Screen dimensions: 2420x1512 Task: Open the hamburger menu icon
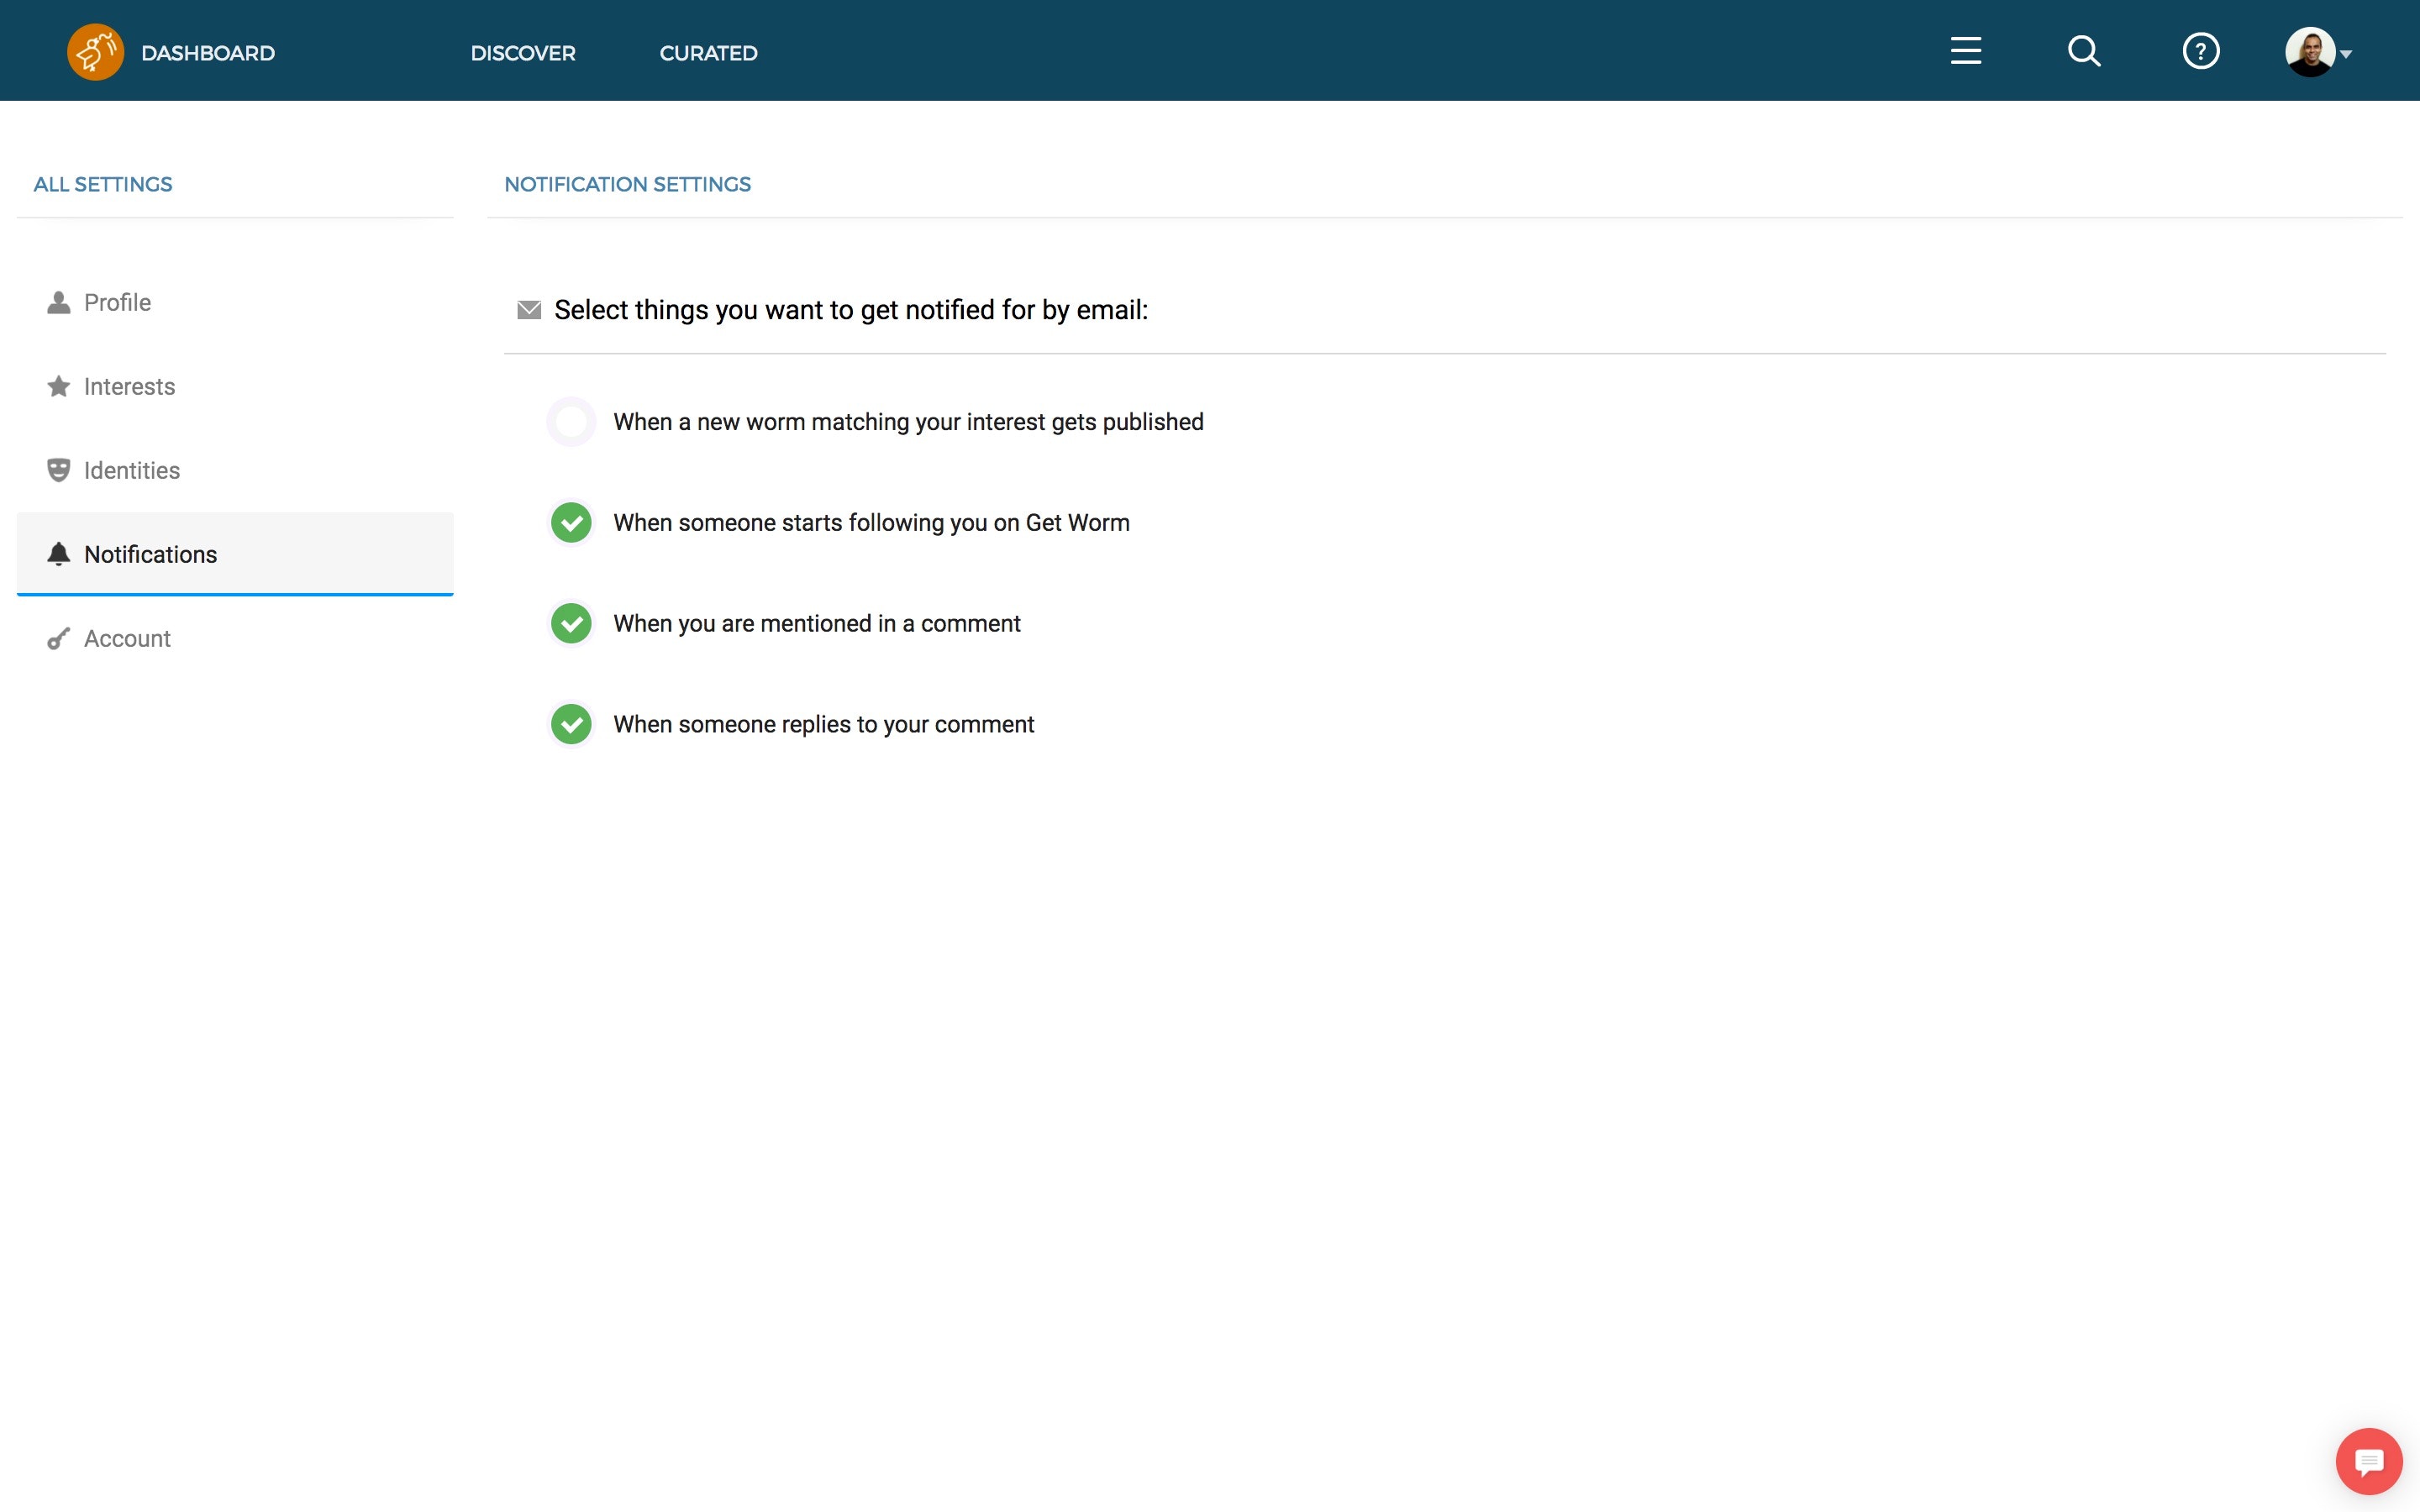click(x=1965, y=51)
